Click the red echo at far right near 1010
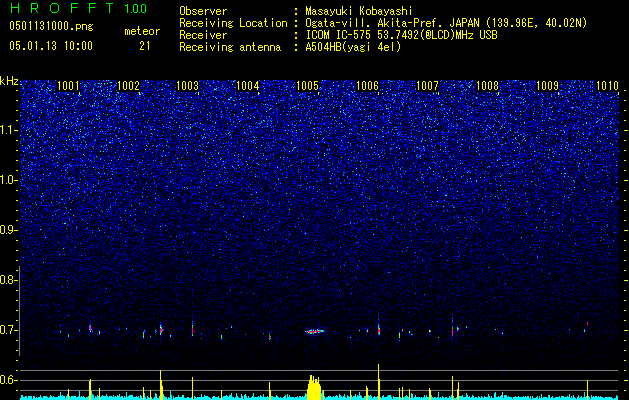 (587, 323)
